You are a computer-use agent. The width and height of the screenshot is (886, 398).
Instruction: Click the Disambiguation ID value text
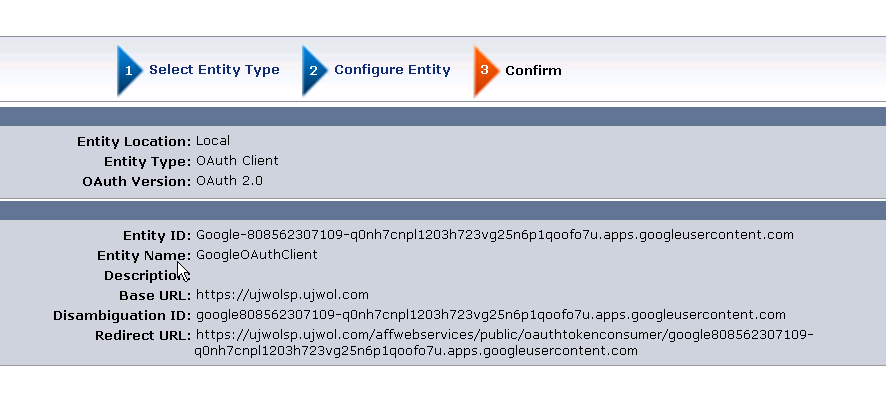point(490,315)
